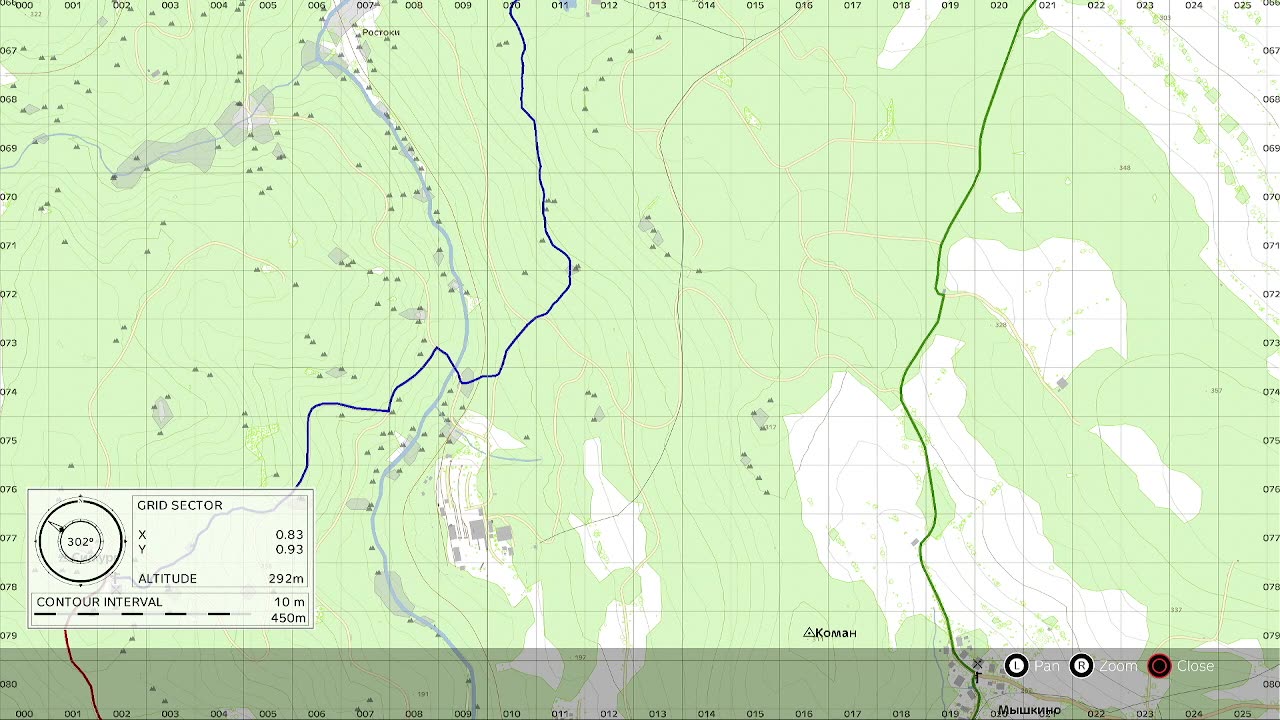The width and height of the screenshot is (1280, 720).
Task: Select the Zoom label in bottom bar
Action: [1118, 666]
